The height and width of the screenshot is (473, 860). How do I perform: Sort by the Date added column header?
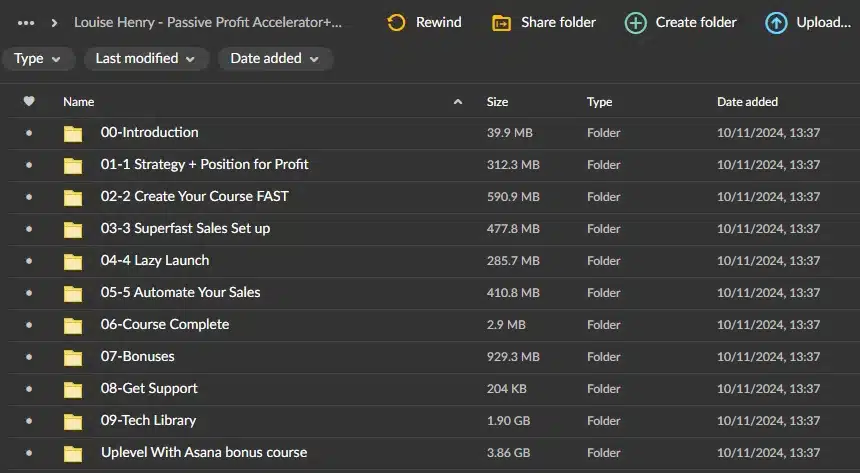pyautogui.click(x=747, y=102)
